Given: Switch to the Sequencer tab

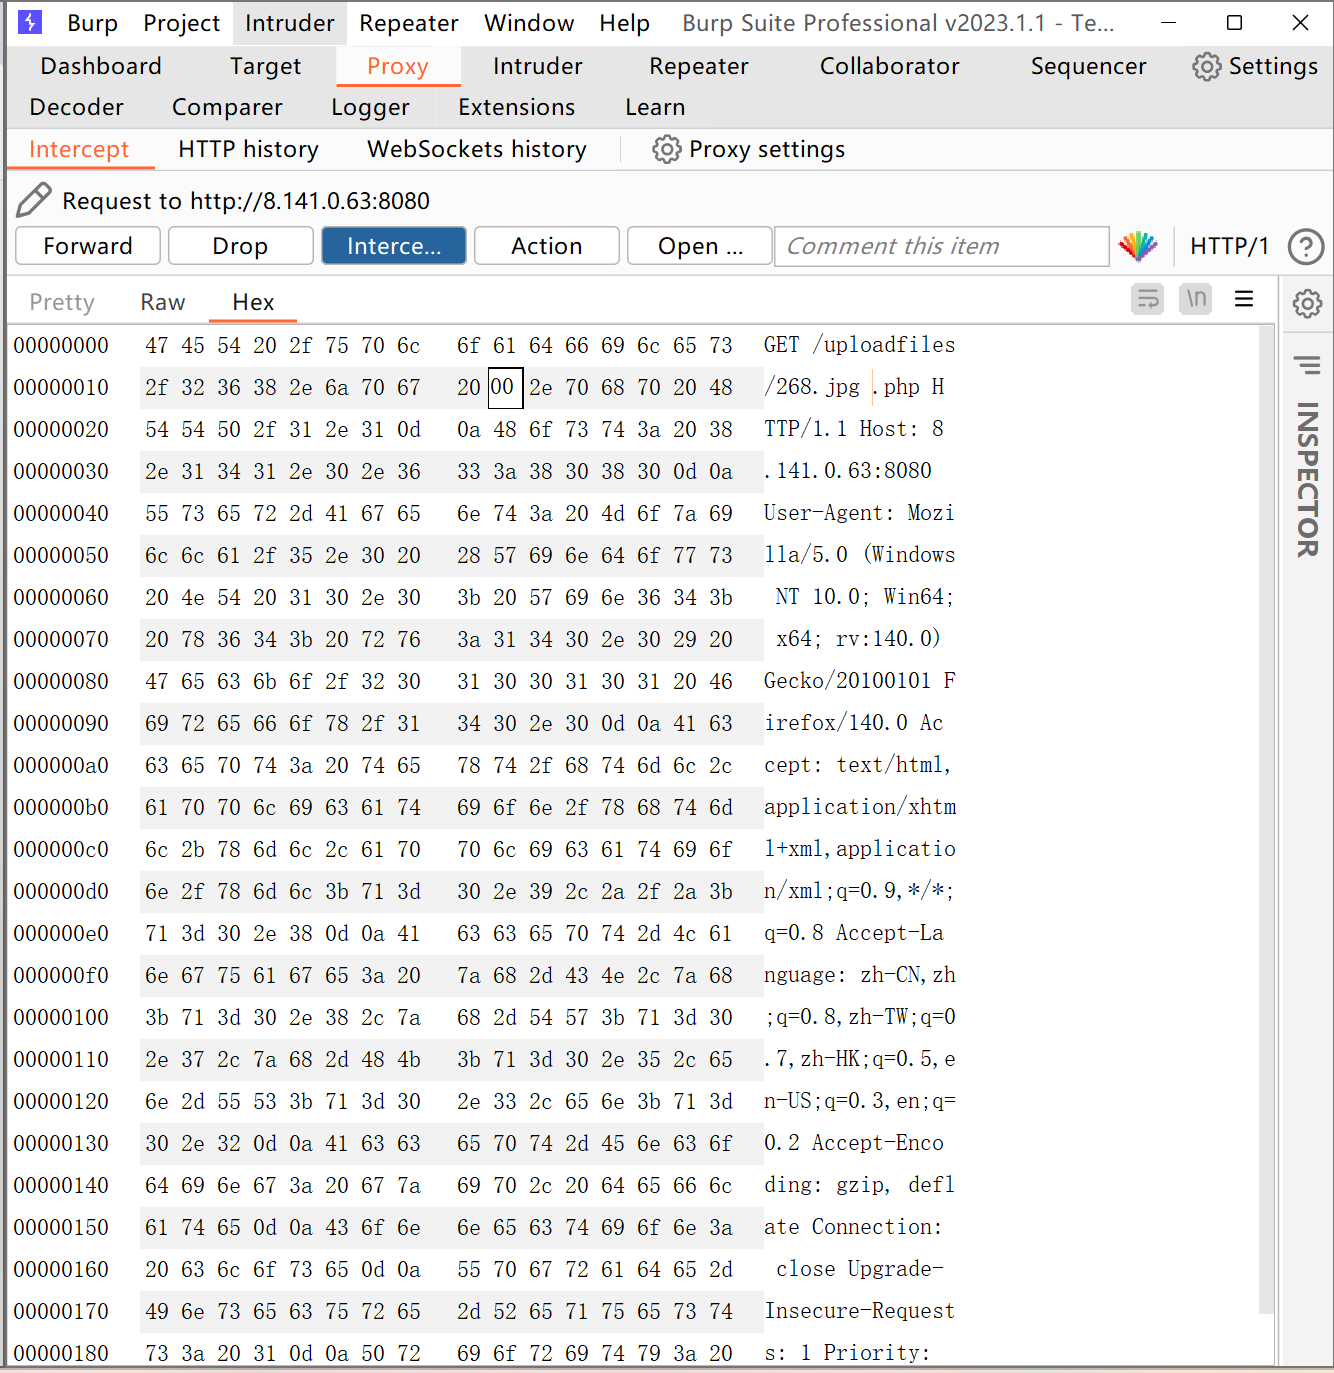Looking at the screenshot, I should 1089,66.
